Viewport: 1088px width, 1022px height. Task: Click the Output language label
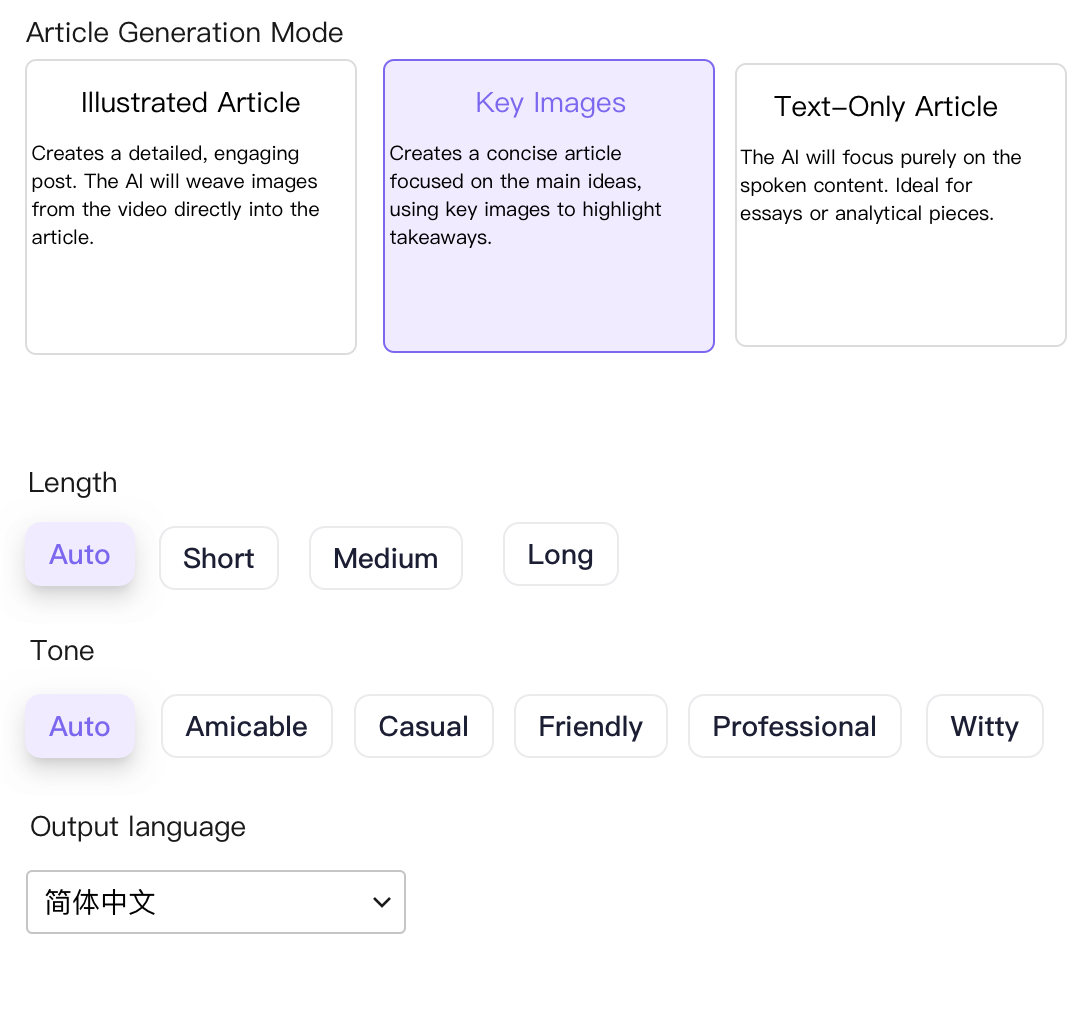(x=137, y=827)
